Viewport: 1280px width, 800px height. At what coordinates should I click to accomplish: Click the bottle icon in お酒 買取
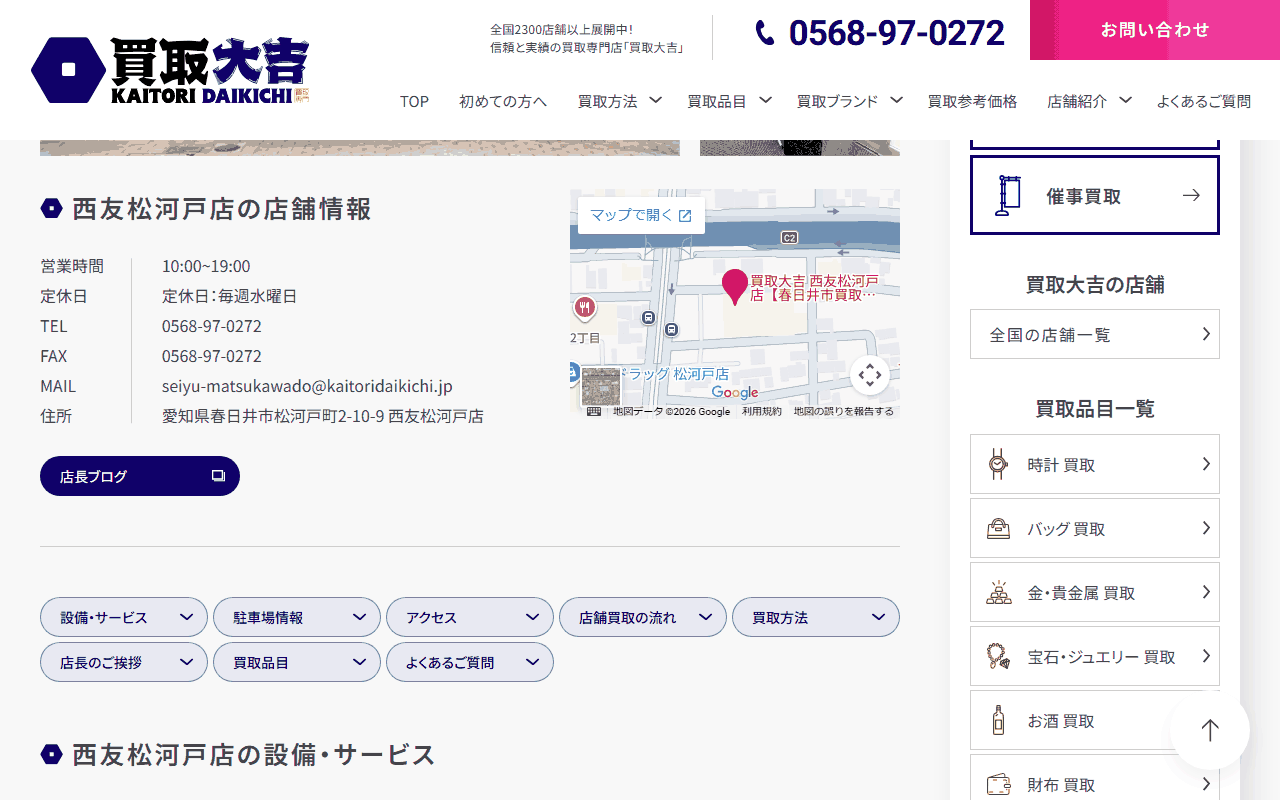click(997, 720)
